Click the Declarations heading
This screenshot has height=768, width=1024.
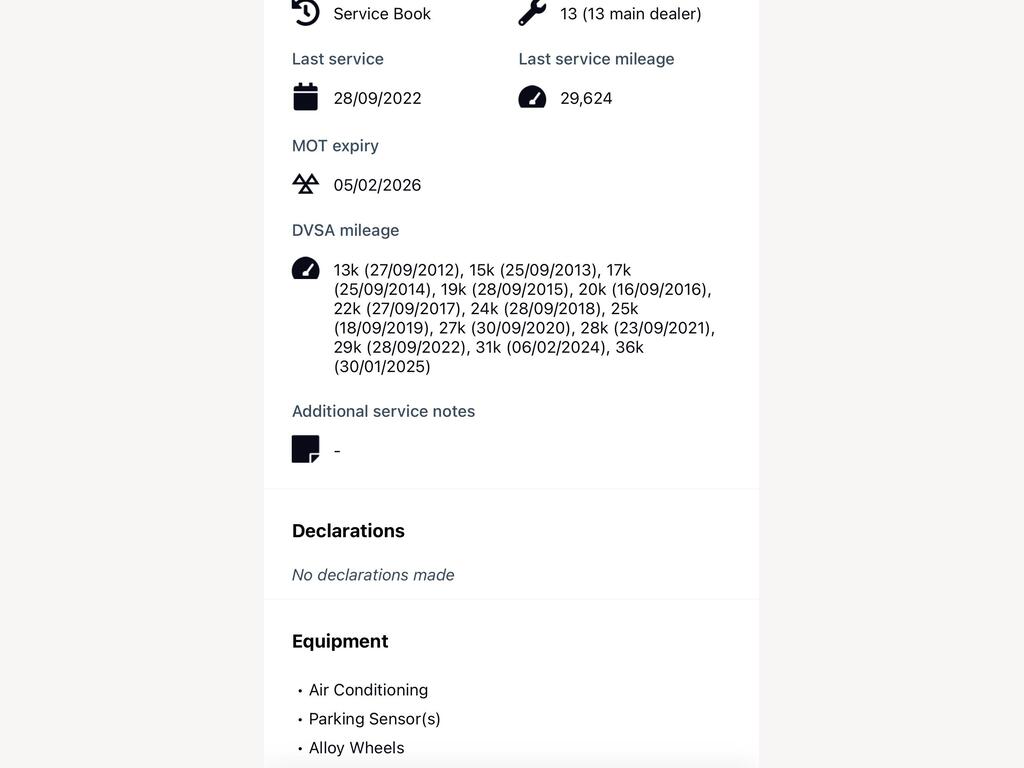coord(348,531)
